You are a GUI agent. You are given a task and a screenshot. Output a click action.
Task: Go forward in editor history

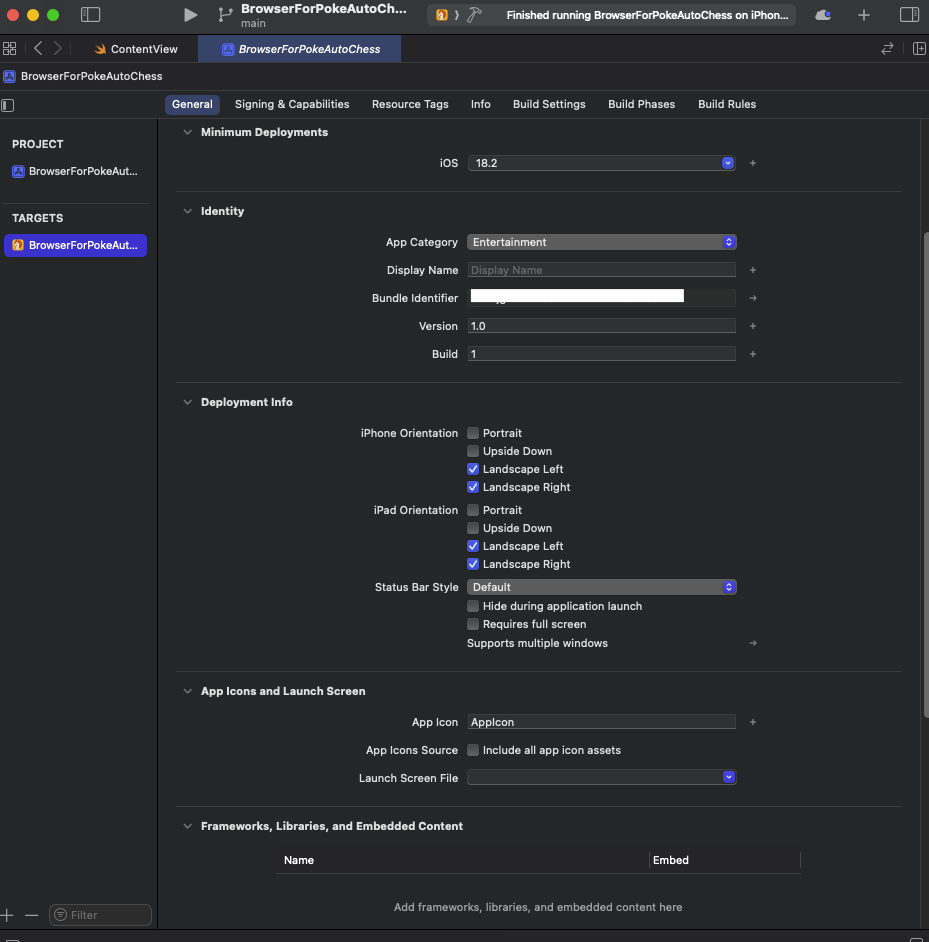point(58,49)
